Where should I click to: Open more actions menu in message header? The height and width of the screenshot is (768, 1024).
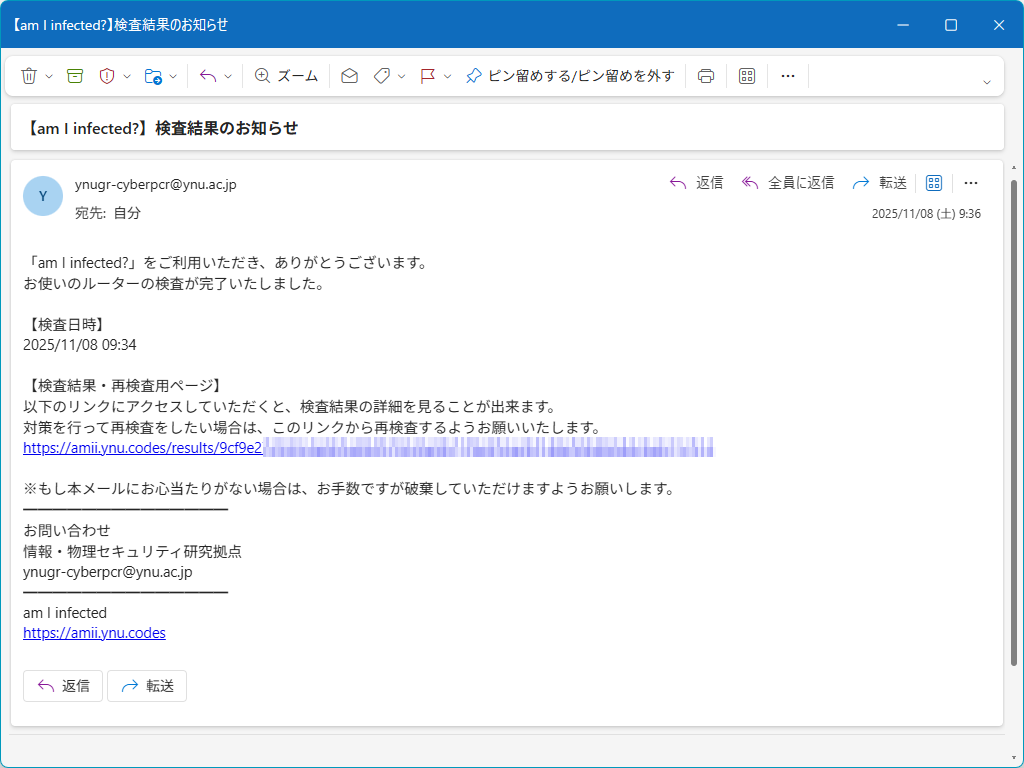(970, 183)
